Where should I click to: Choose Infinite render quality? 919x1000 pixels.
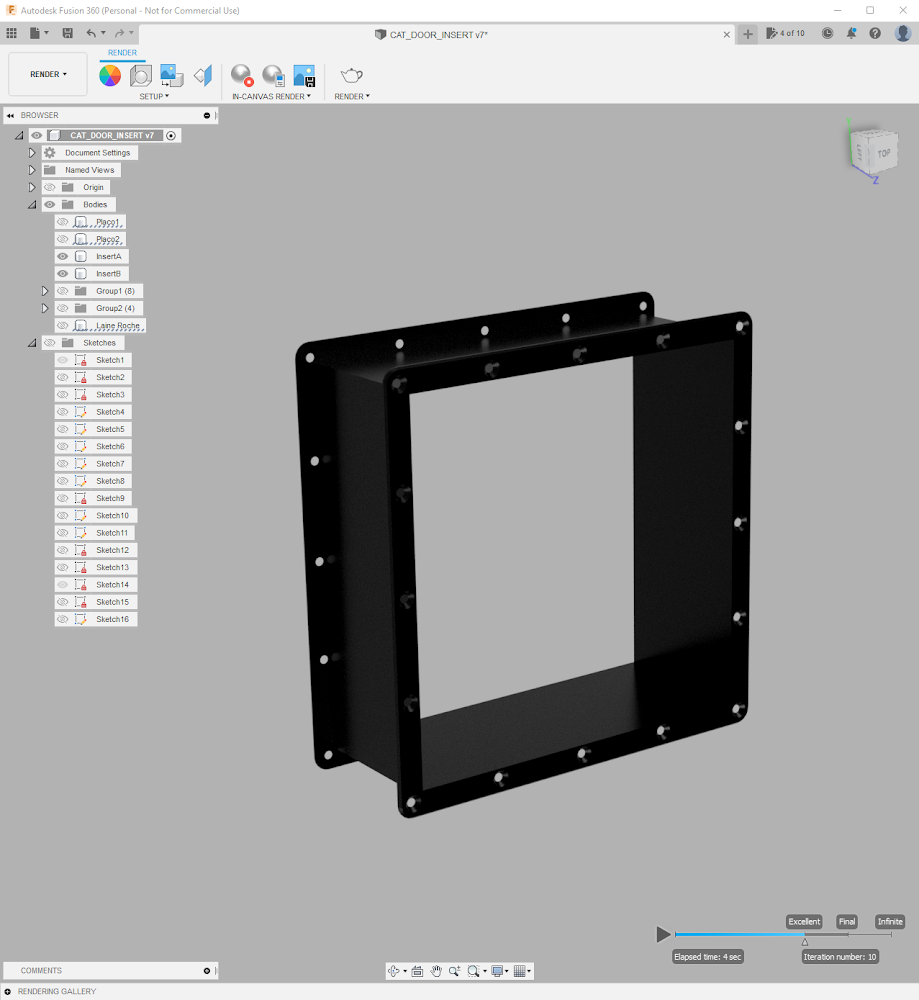pyautogui.click(x=888, y=921)
